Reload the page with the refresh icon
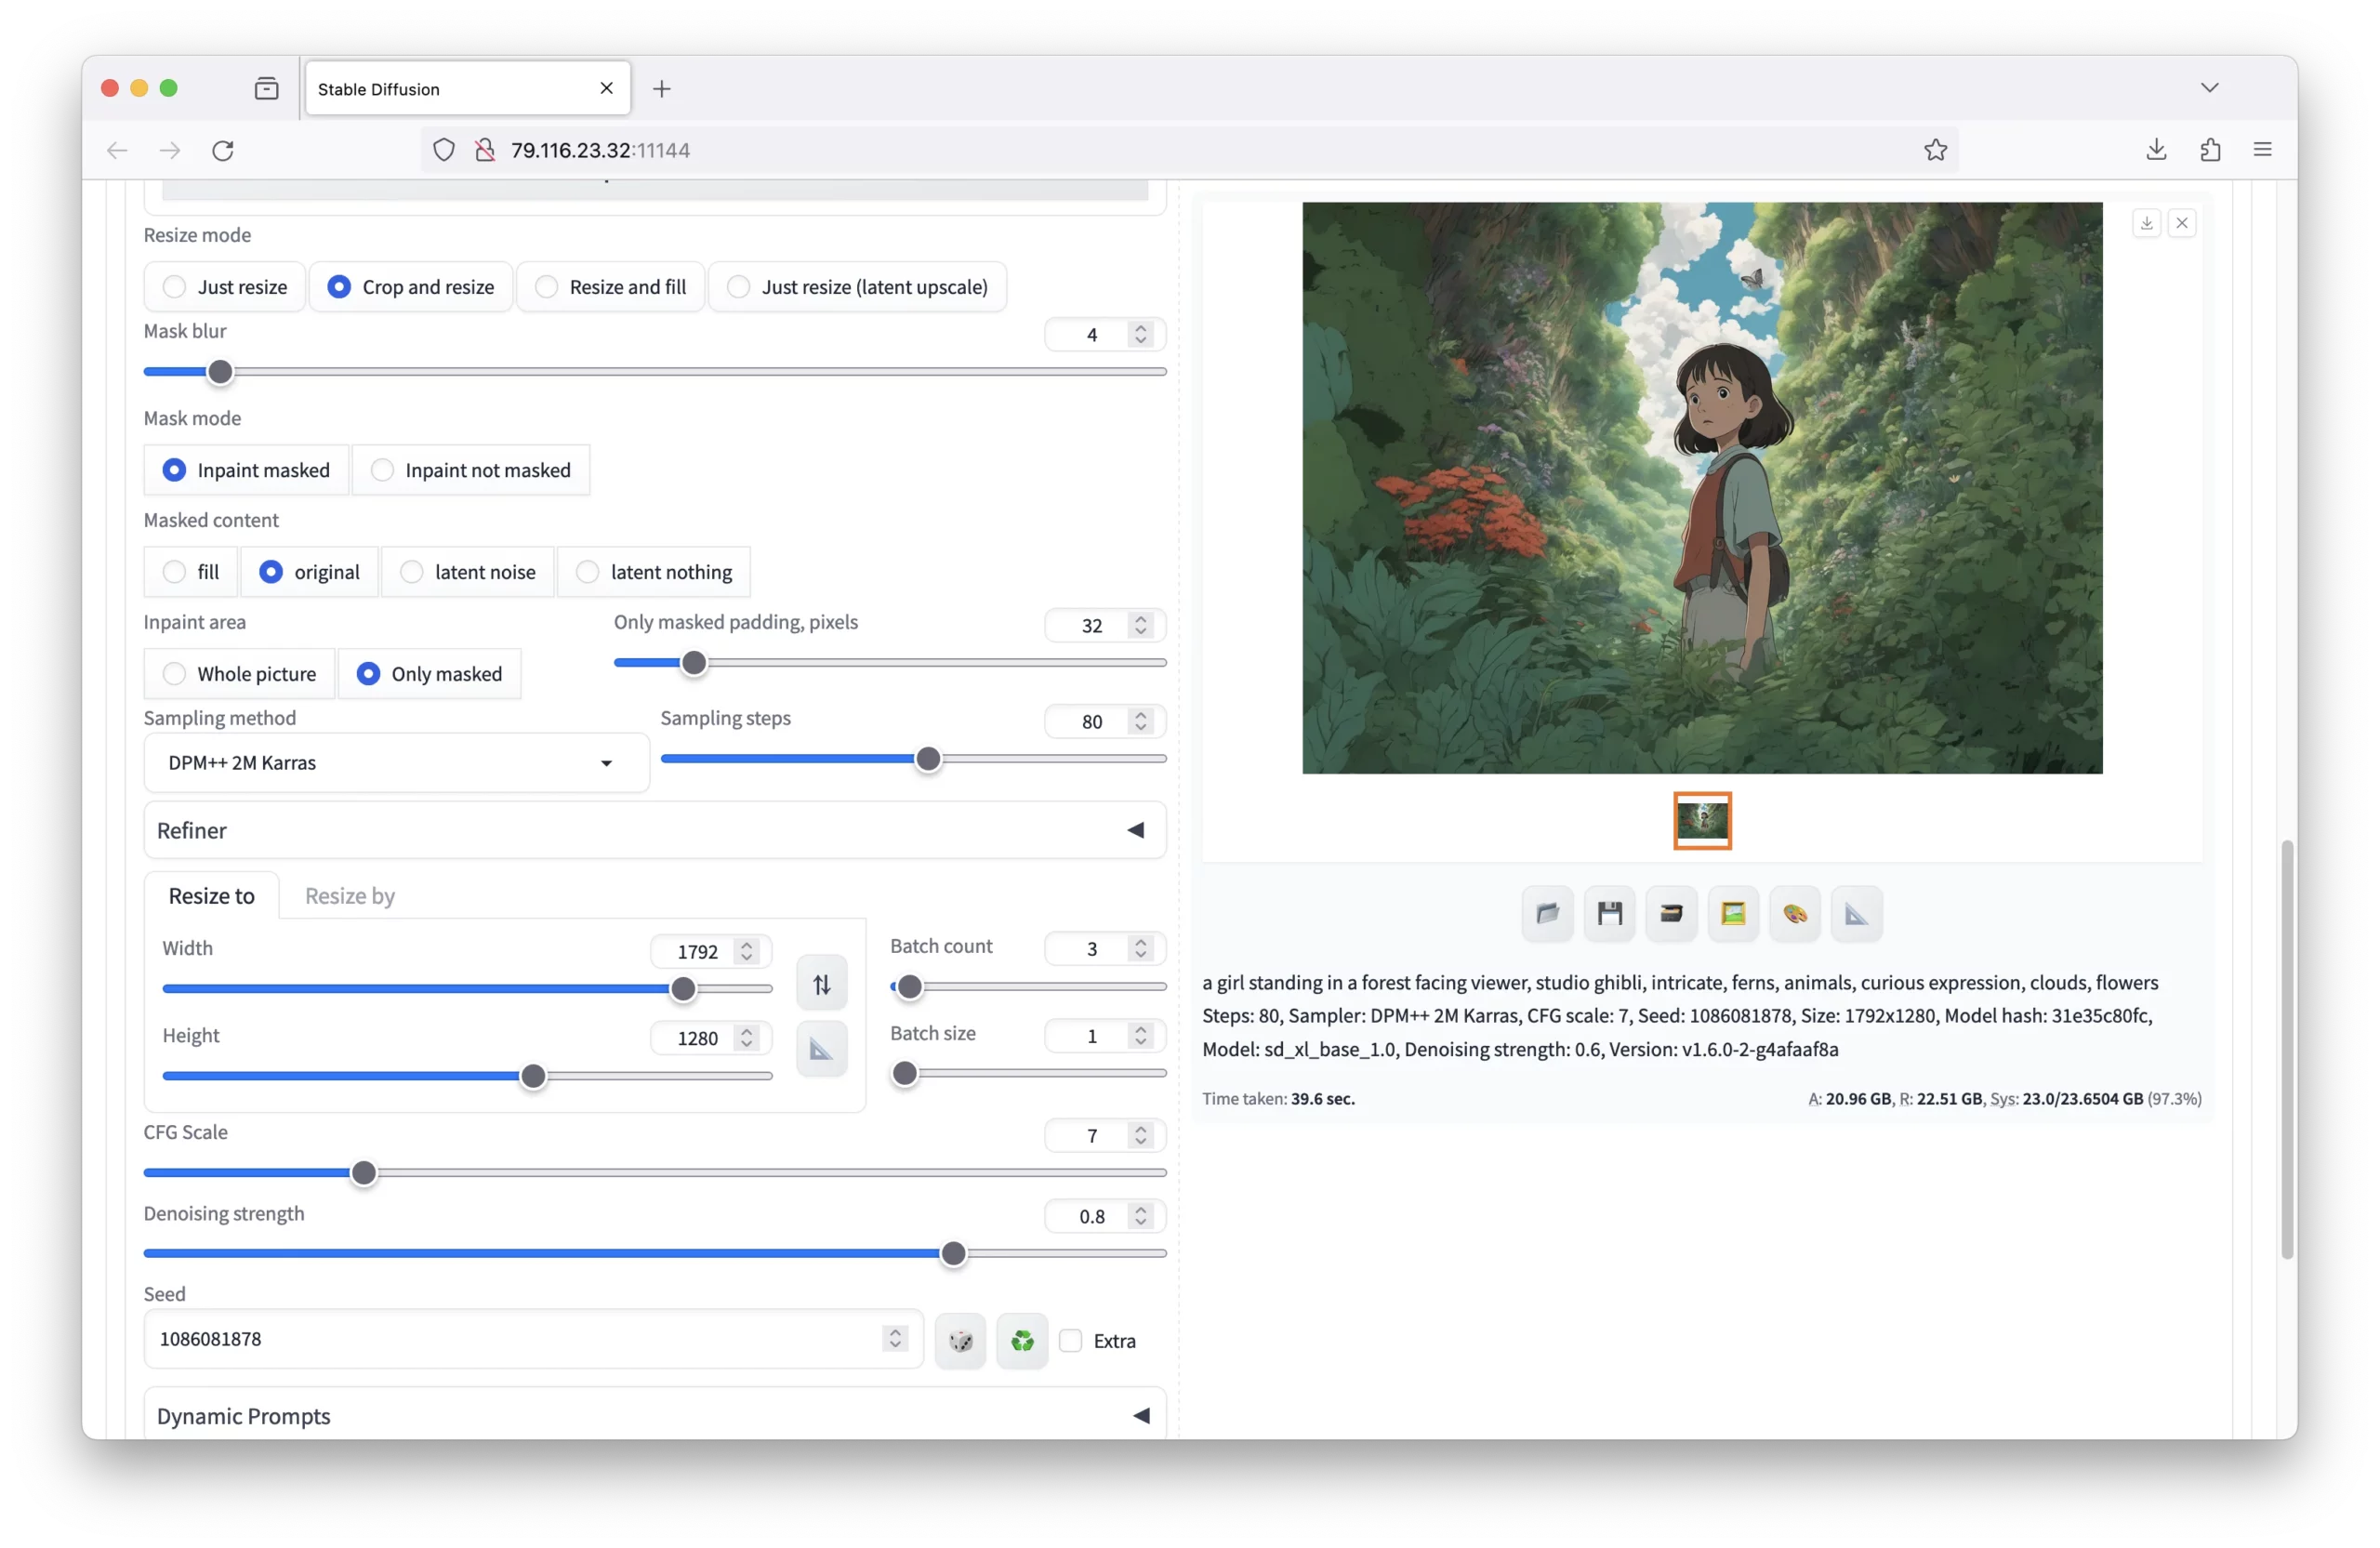 223,150
